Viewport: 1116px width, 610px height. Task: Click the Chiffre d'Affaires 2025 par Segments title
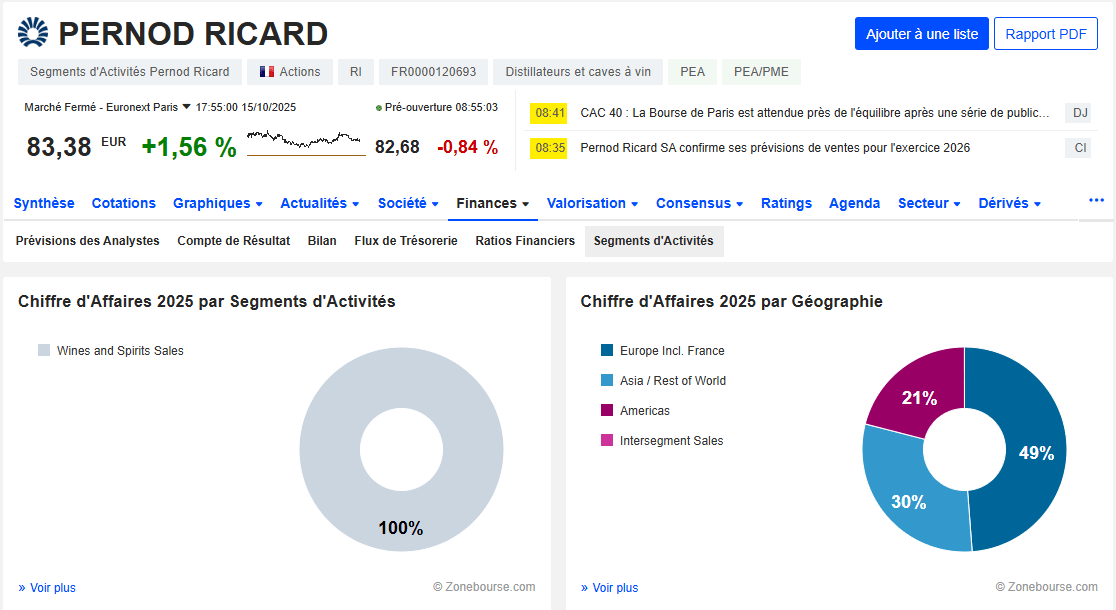point(206,301)
